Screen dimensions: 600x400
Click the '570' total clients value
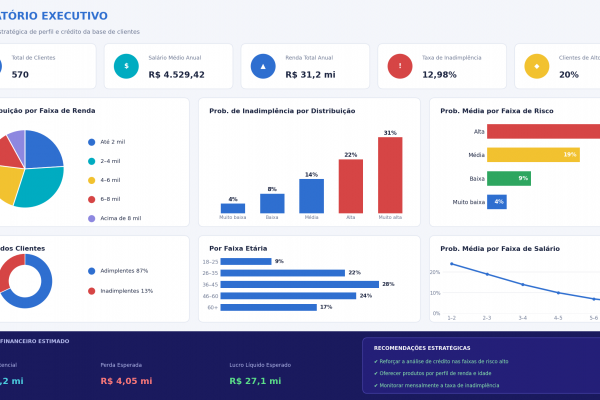pos(20,75)
